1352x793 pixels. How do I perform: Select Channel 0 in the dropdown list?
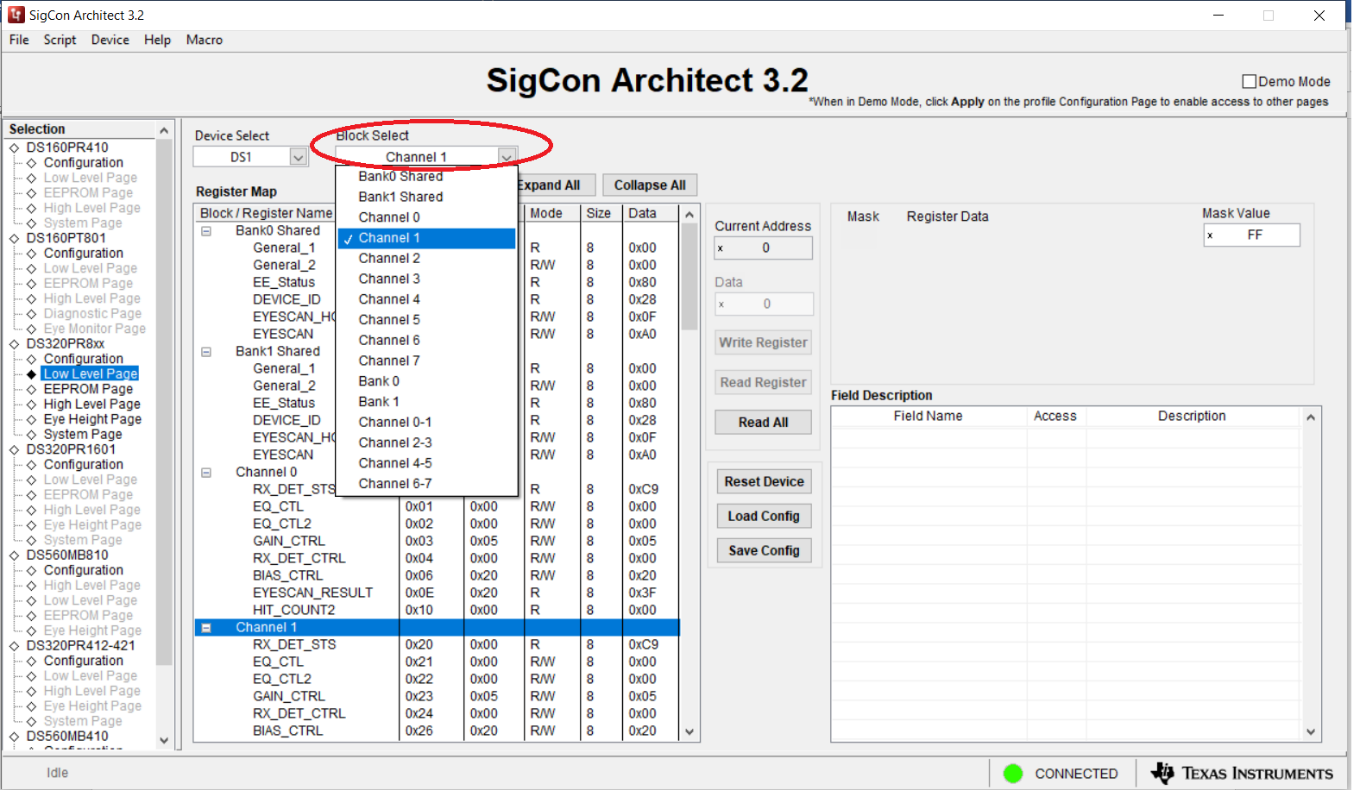click(x=427, y=217)
